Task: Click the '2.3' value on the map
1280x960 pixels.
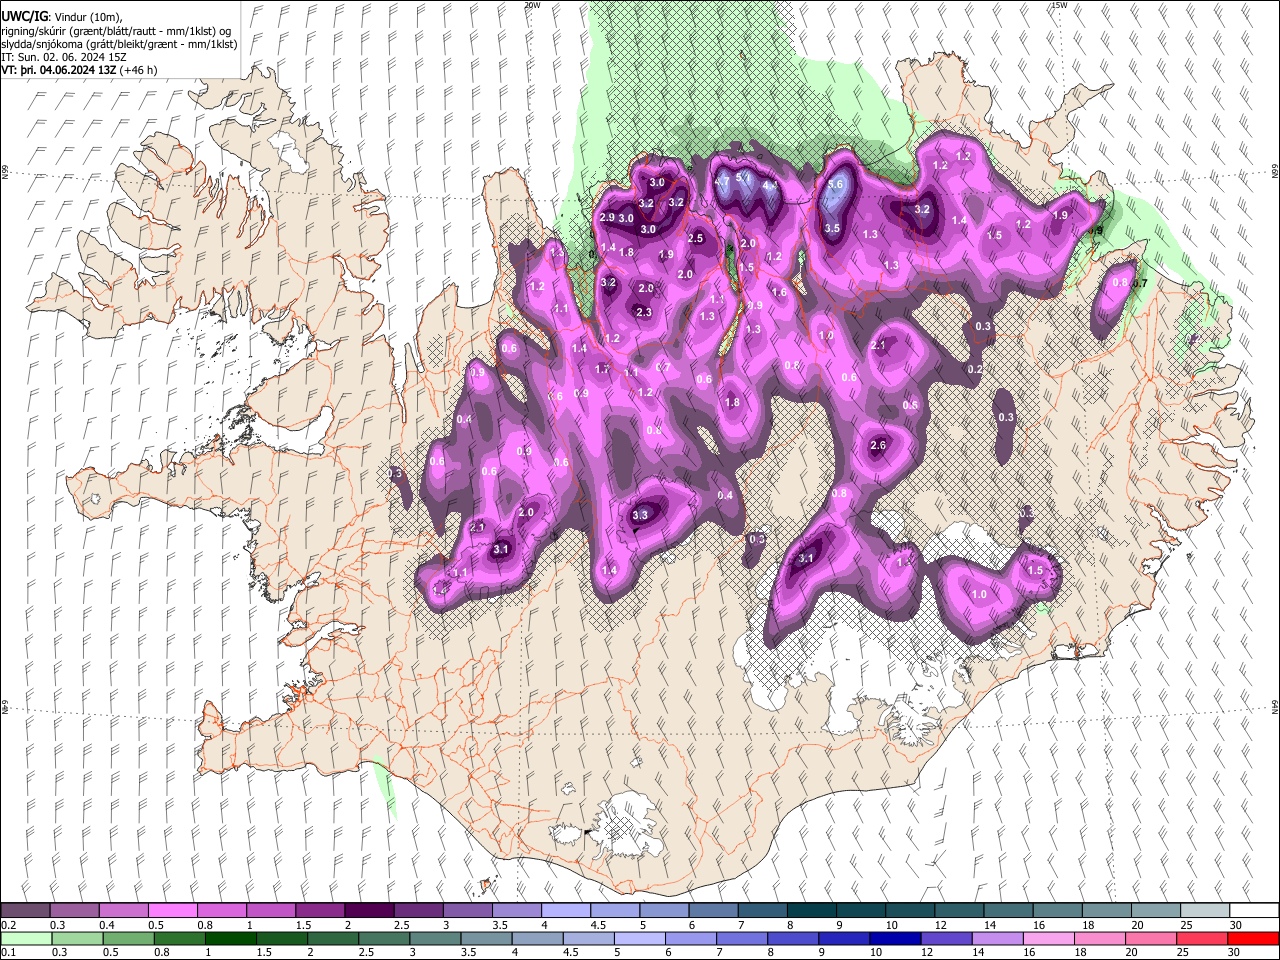Action: (644, 313)
